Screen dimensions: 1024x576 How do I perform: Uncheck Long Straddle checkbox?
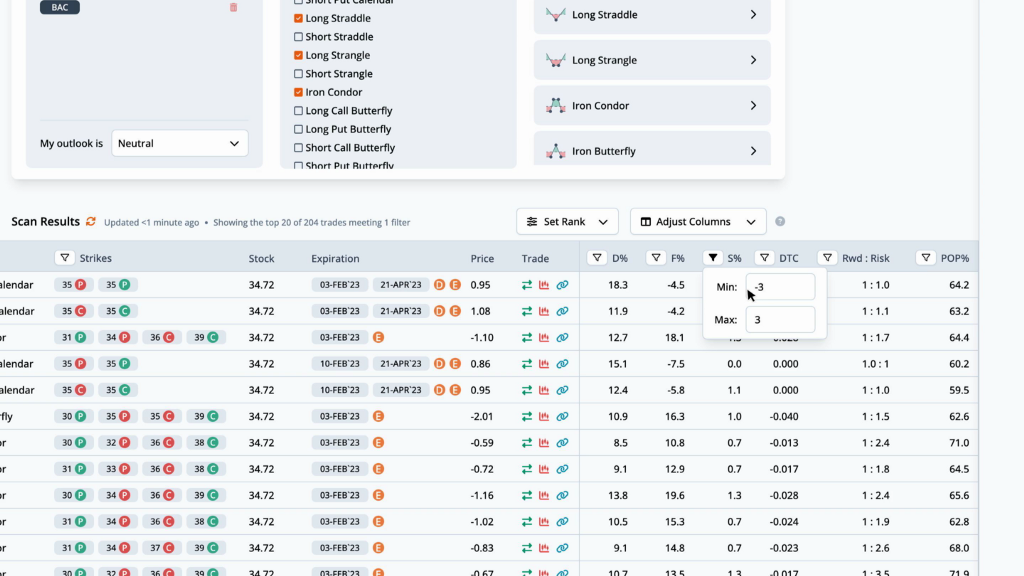[x=298, y=18]
